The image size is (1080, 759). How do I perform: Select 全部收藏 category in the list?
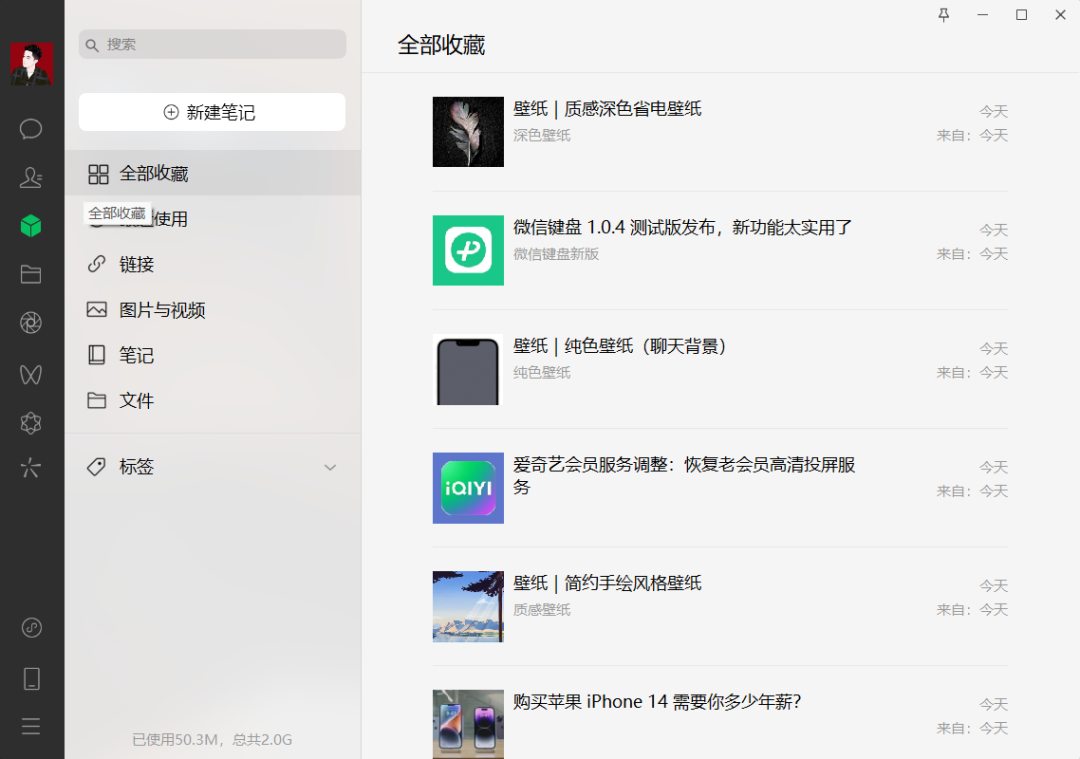coord(213,174)
